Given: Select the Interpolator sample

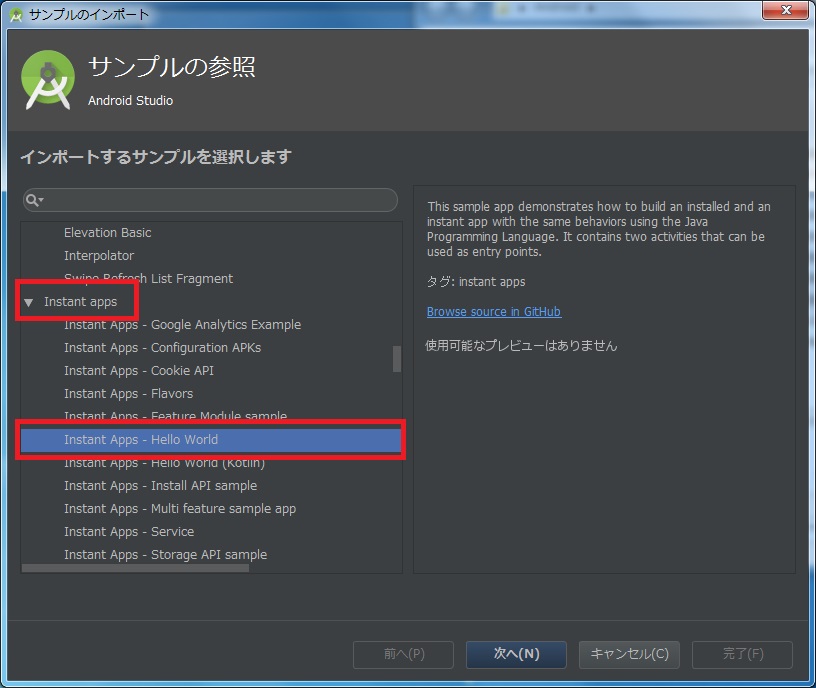Looking at the screenshot, I should 99,256.
